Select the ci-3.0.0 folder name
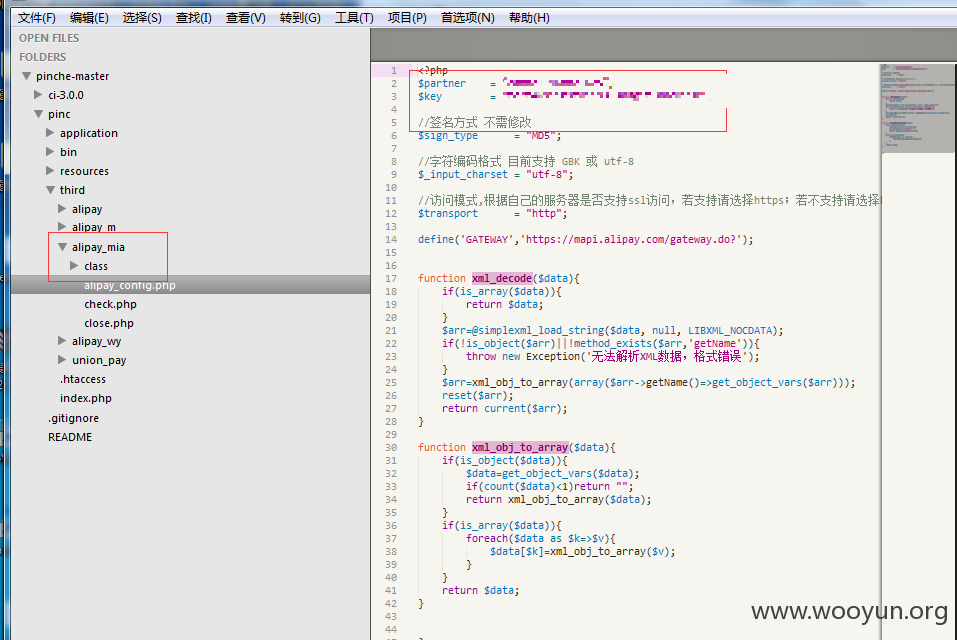The height and width of the screenshot is (640, 957). [x=66, y=95]
